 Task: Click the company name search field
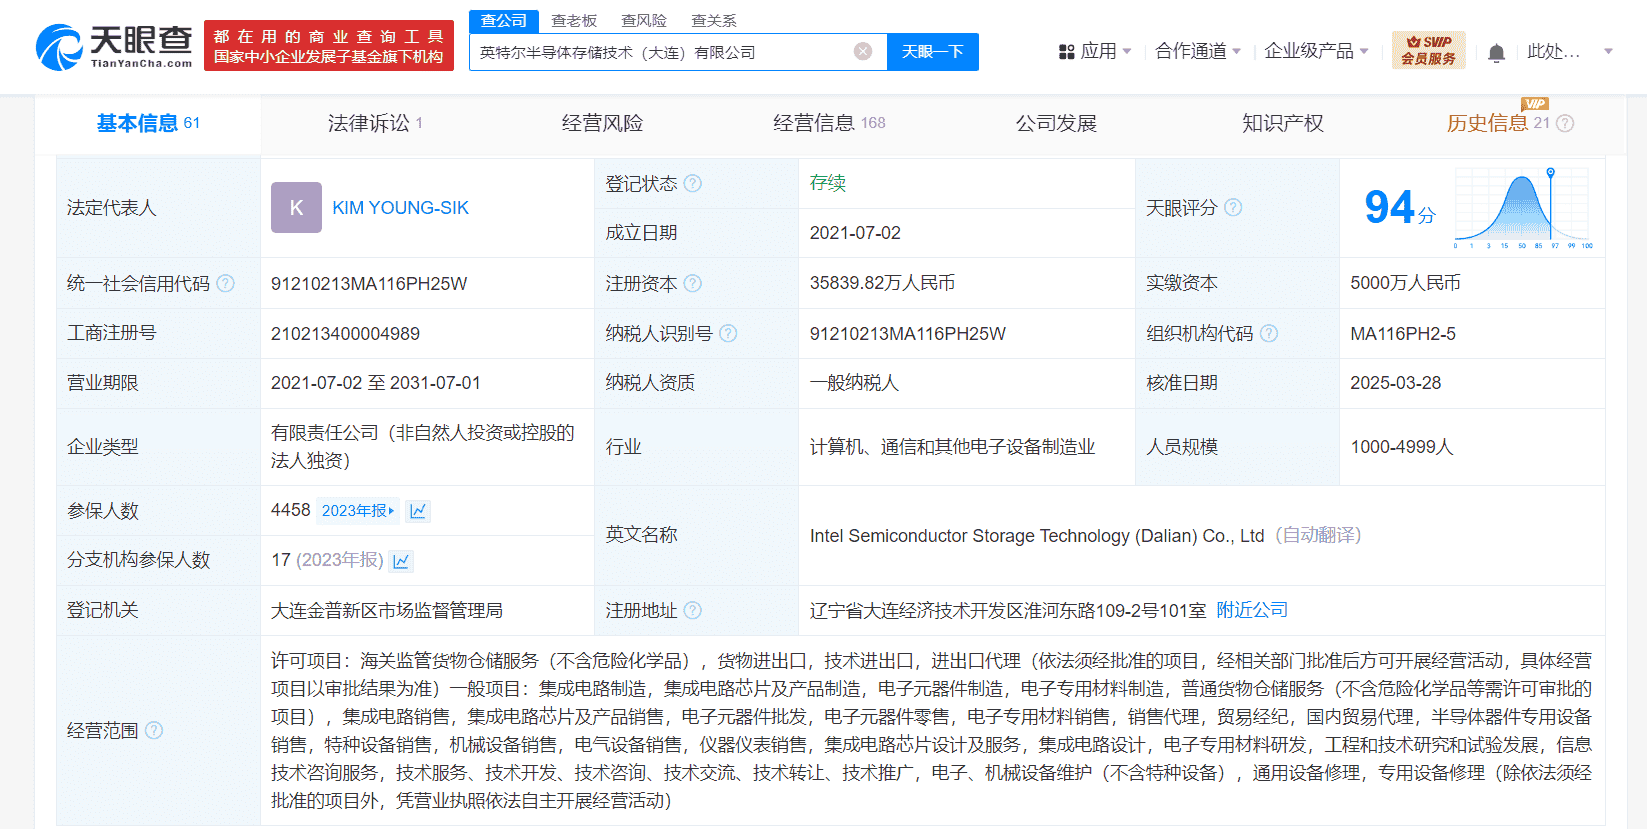coord(660,52)
